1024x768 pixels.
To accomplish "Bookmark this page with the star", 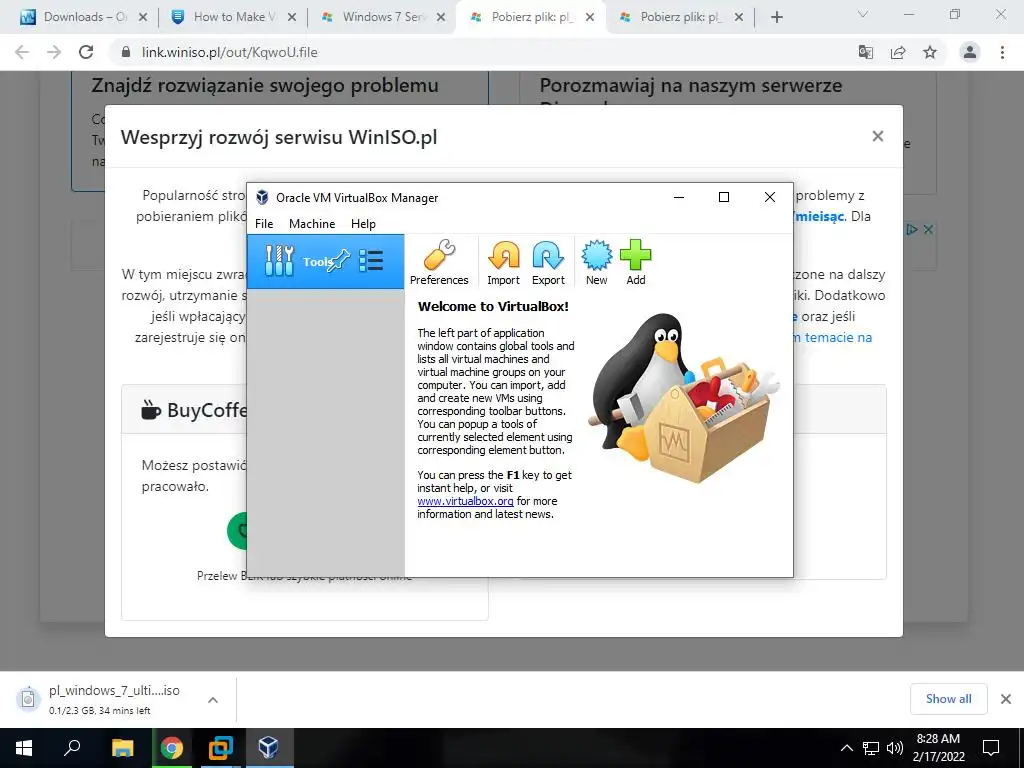I will [930, 52].
